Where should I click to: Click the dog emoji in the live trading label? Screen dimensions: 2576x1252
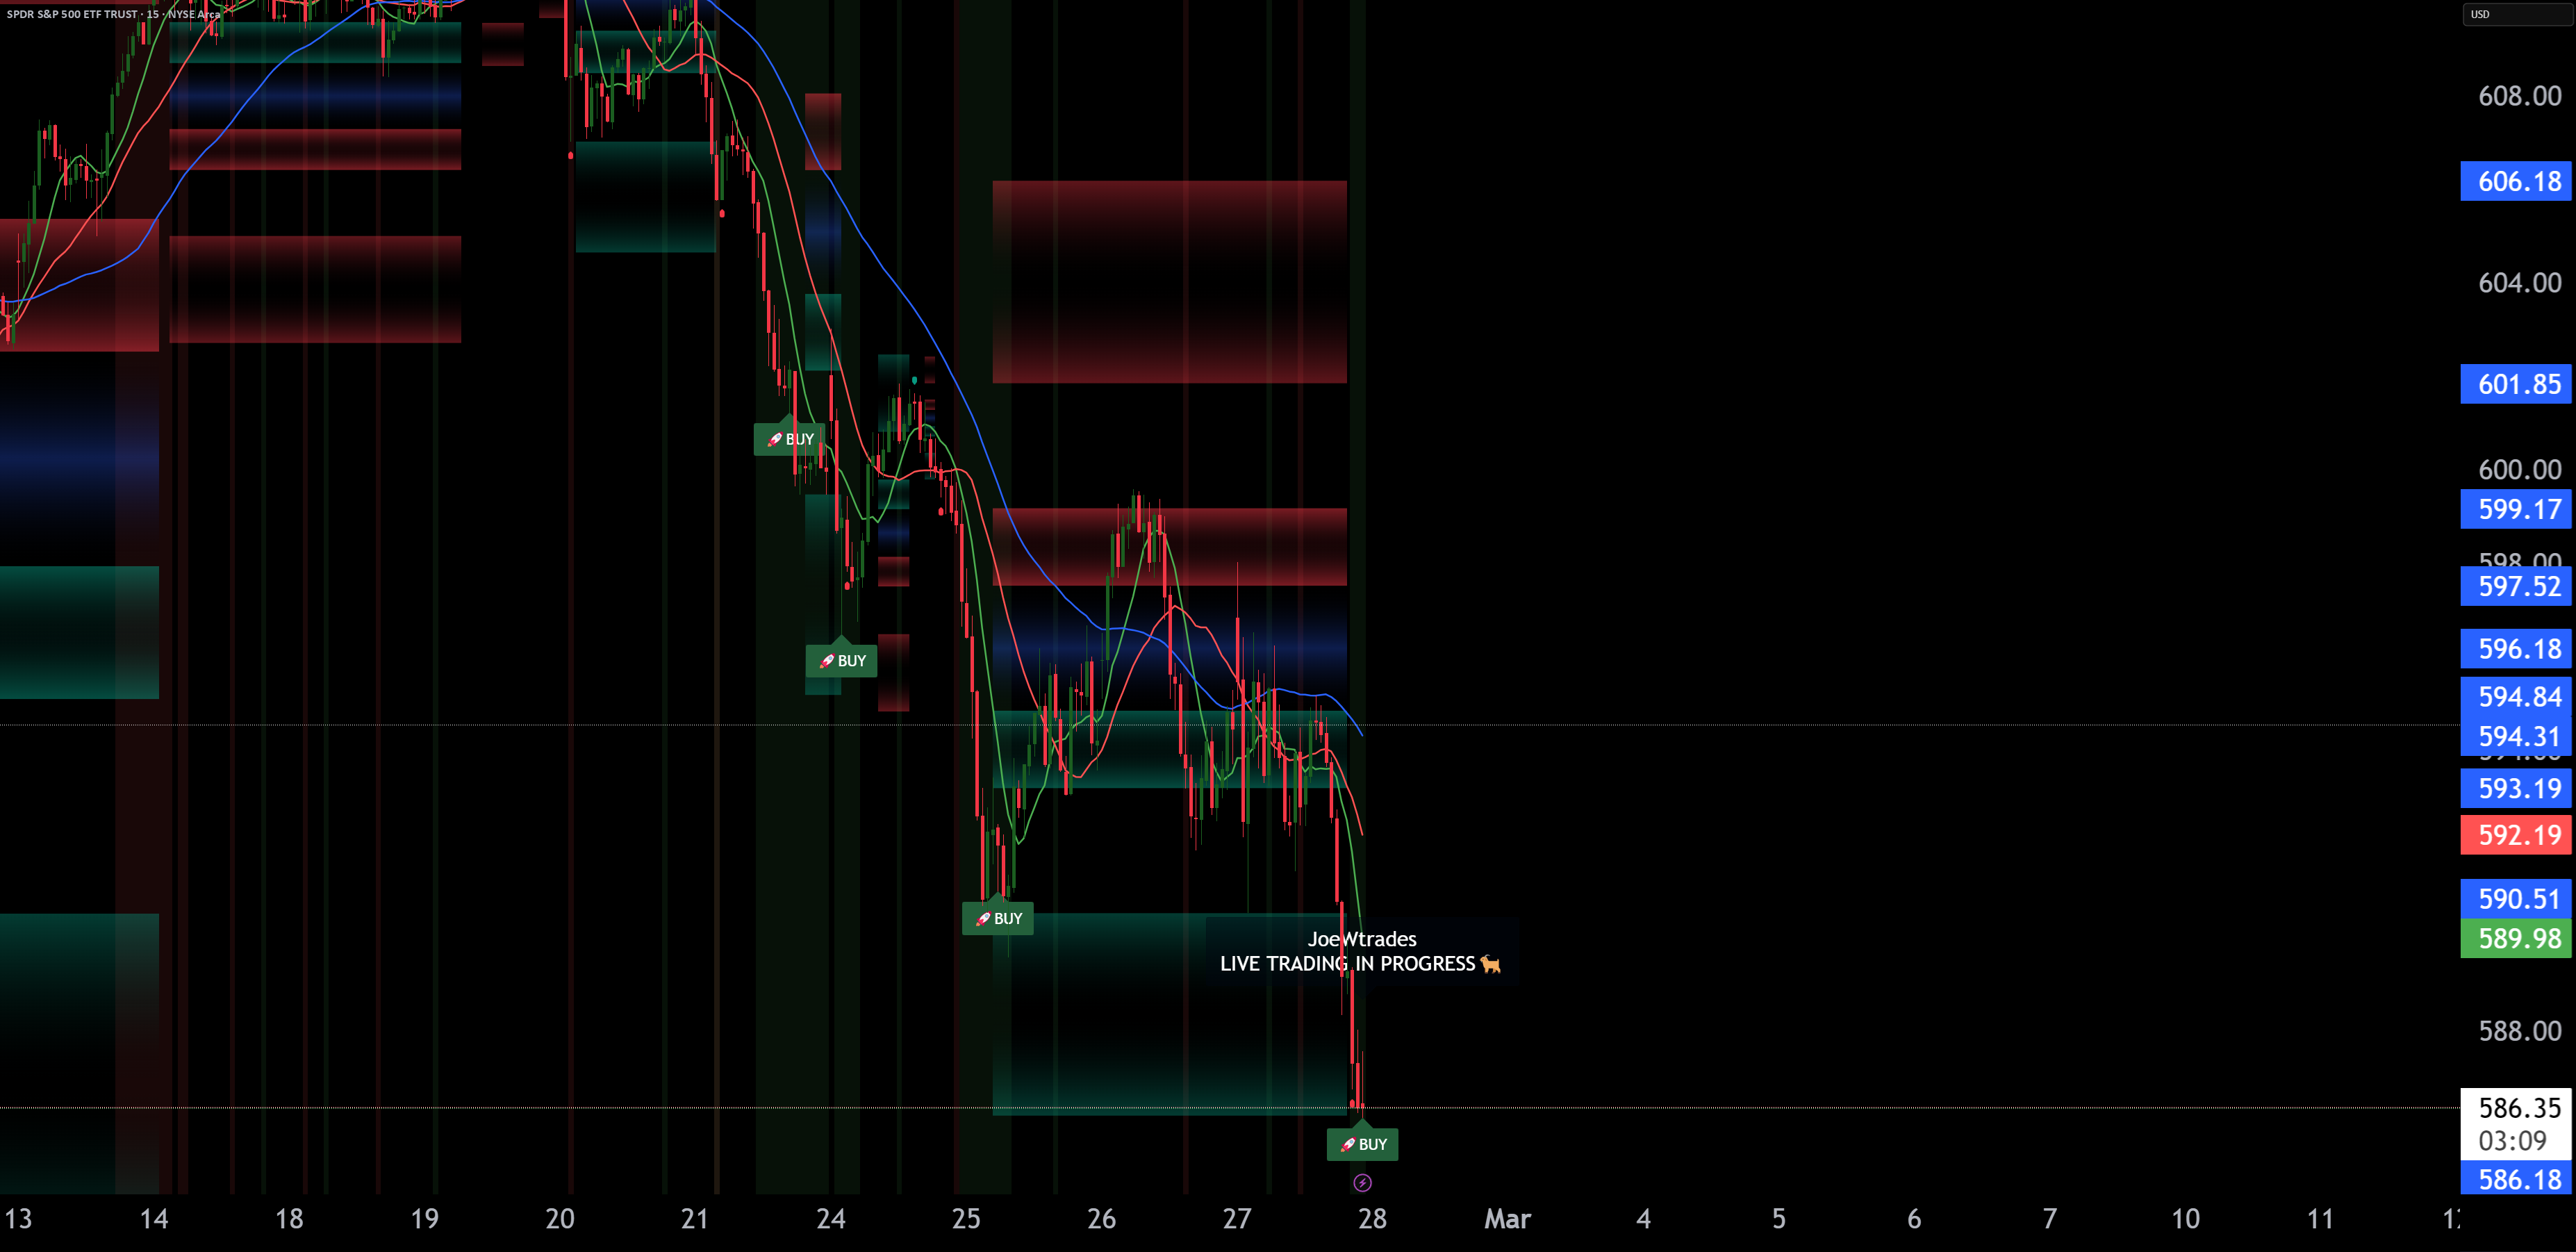coord(1491,964)
